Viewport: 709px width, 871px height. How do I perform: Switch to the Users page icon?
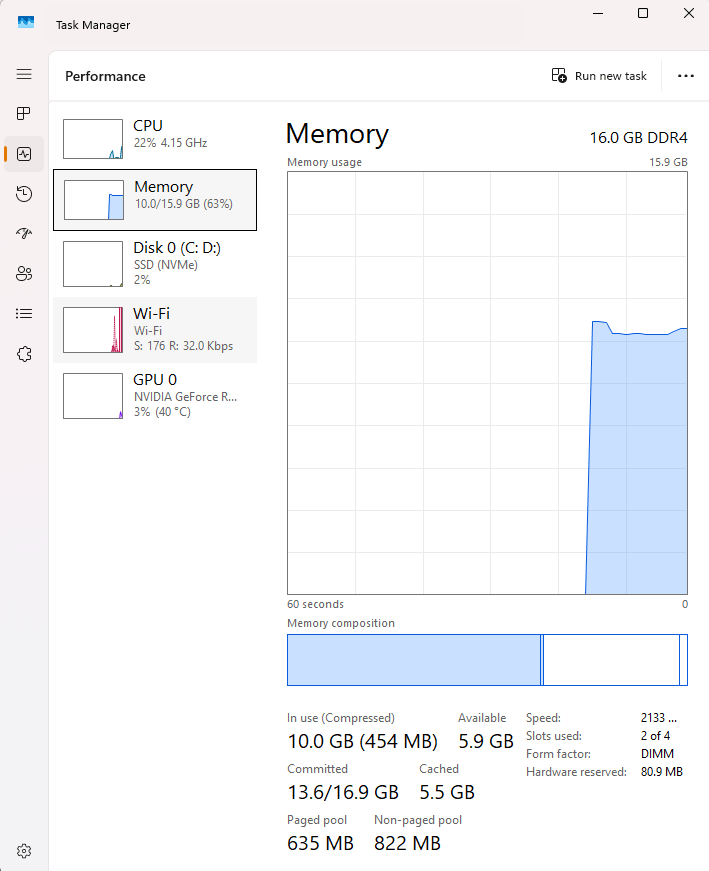coord(24,273)
